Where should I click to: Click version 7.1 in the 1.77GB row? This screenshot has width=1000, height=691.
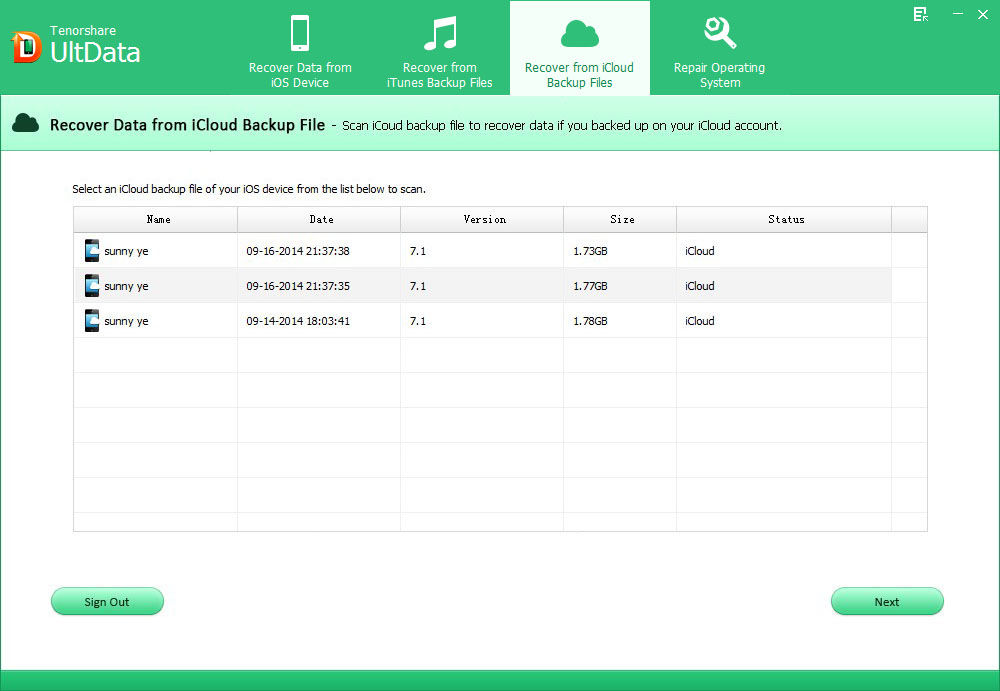[x=418, y=286]
